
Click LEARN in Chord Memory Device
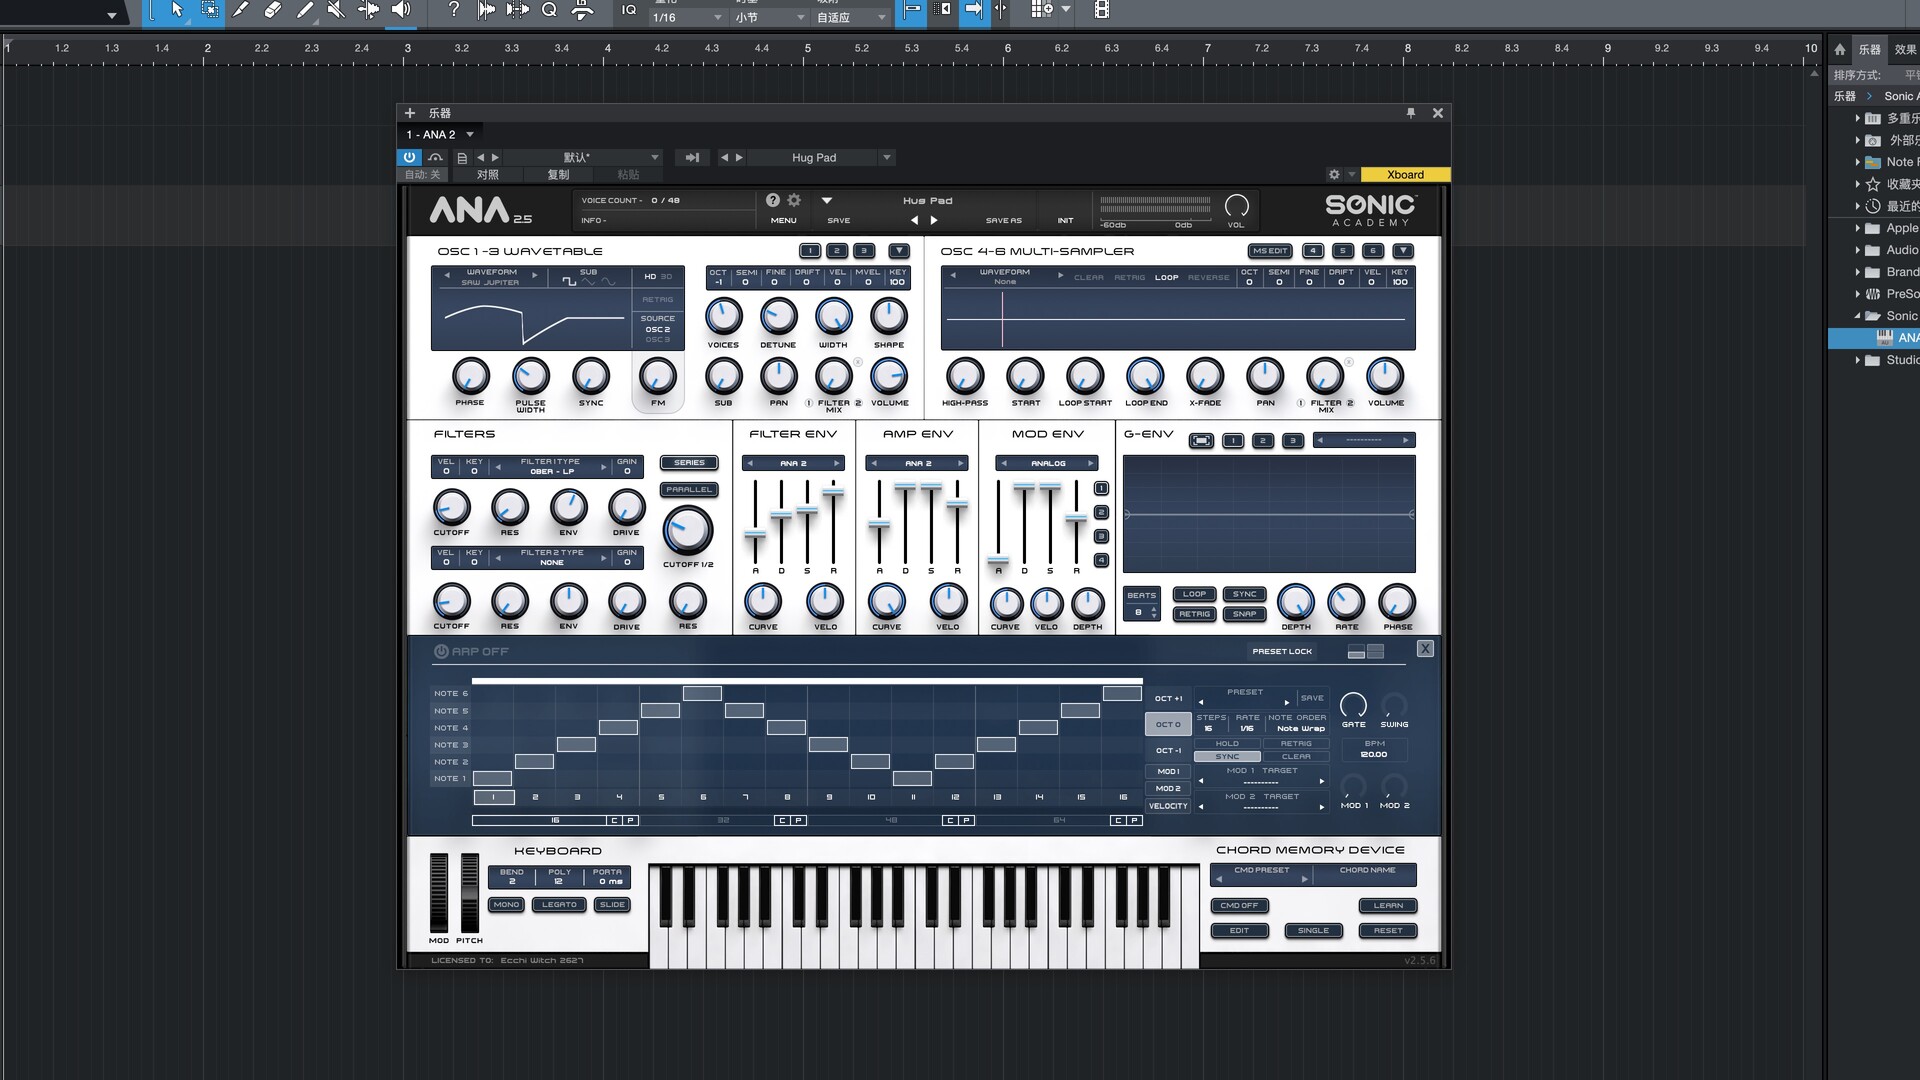point(1388,906)
